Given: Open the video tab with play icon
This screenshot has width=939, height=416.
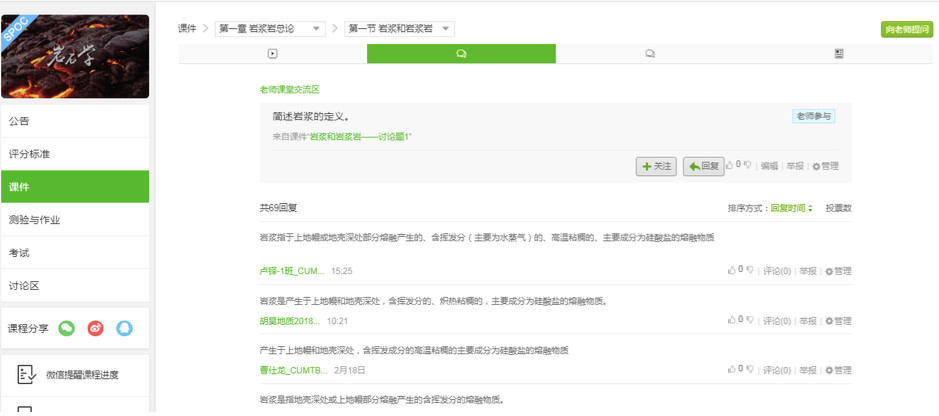Looking at the screenshot, I should [272, 54].
